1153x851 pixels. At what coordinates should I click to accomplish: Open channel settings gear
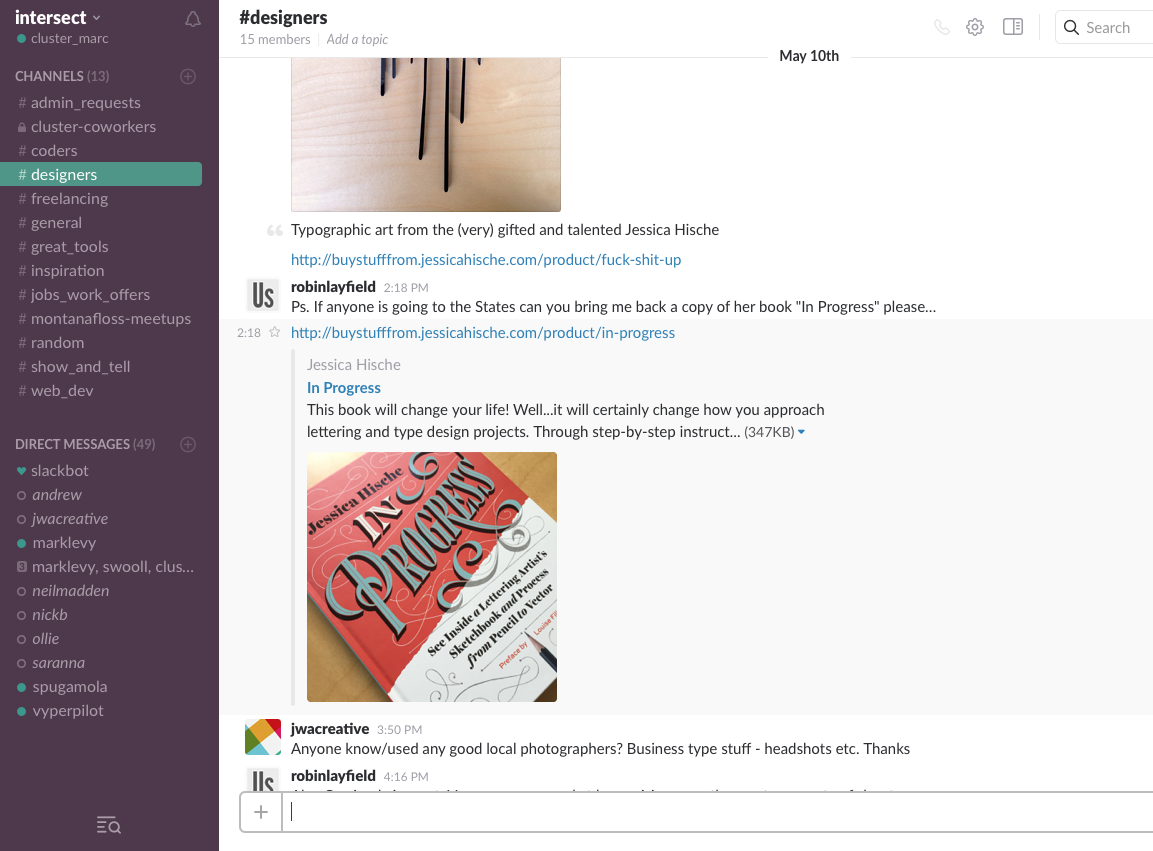[975, 27]
